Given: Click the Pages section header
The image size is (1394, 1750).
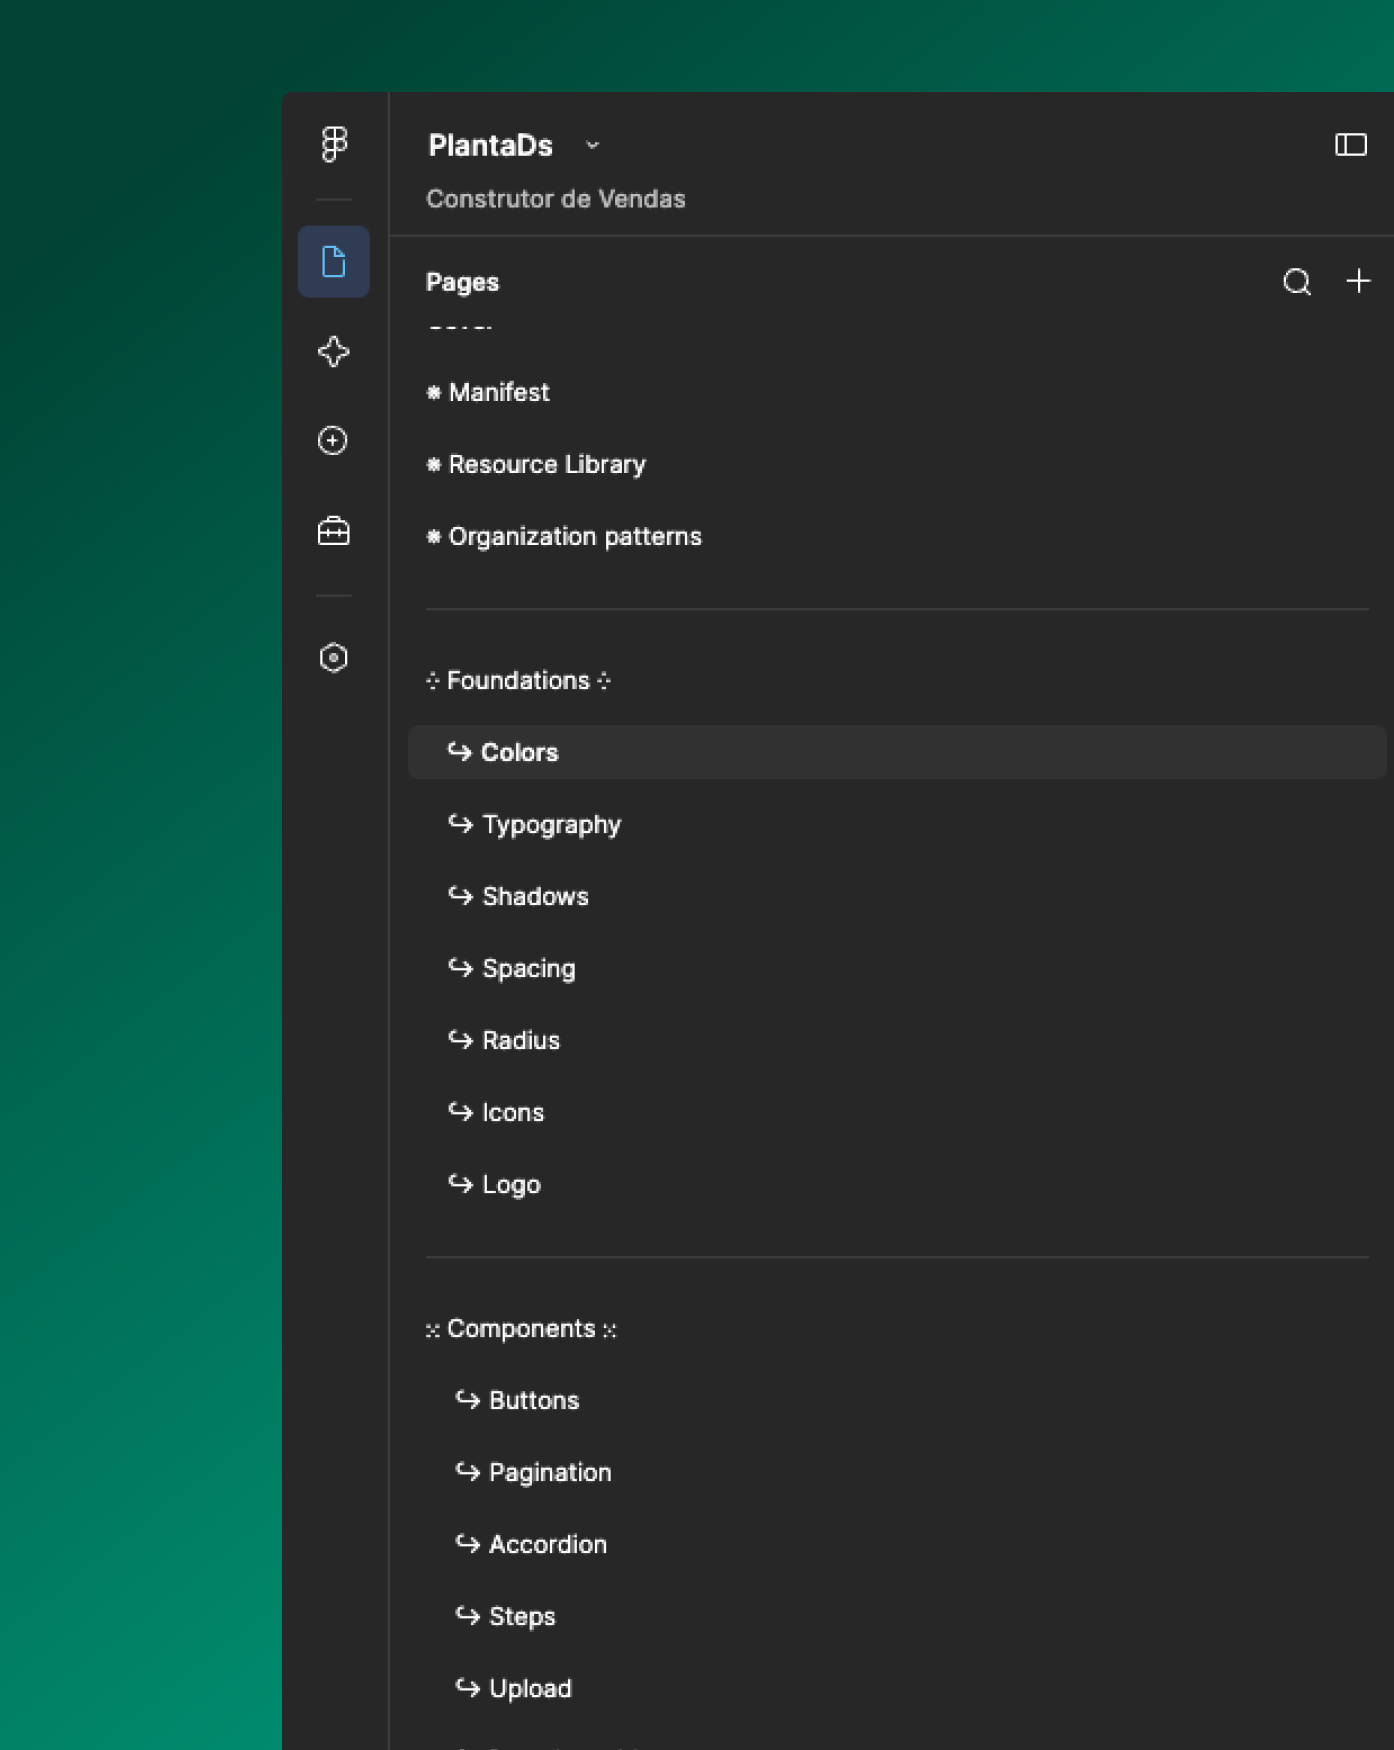Looking at the screenshot, I should point(462,282).
